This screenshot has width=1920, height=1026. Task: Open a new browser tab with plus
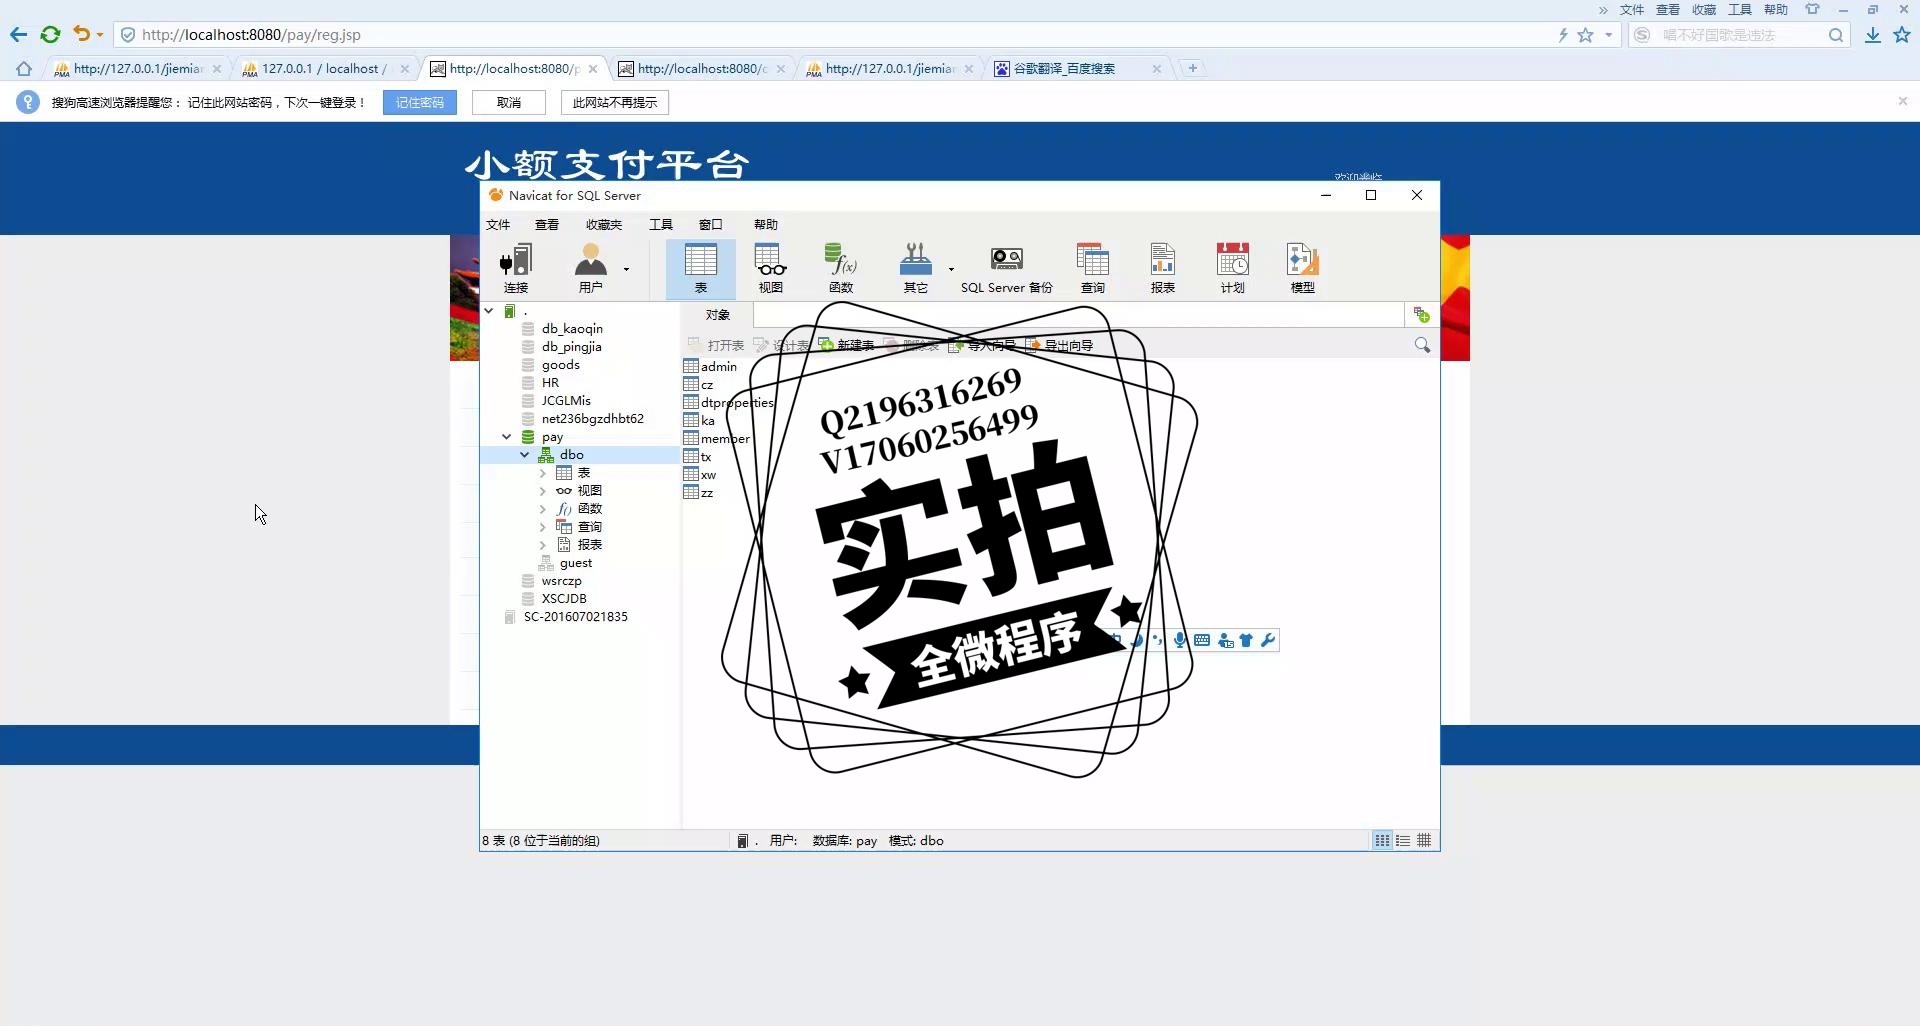pyautogui.click(x=1192, y=69)
